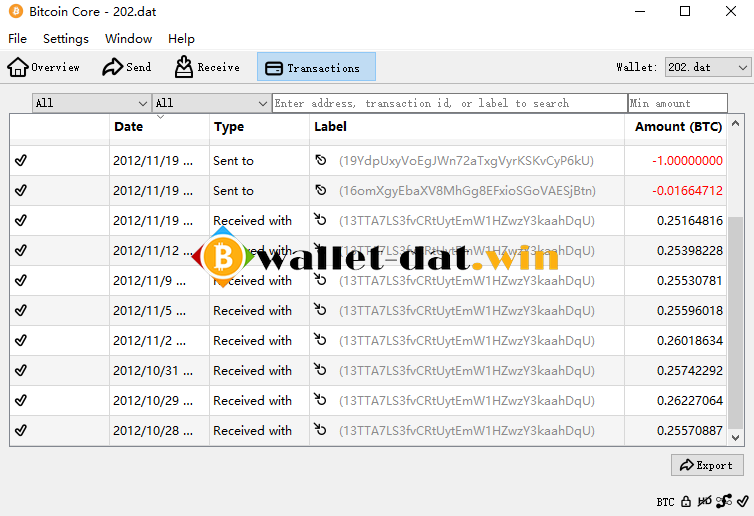Select Sent to in -1.00000000 row
Screen dimensions: 754x516
233,161
